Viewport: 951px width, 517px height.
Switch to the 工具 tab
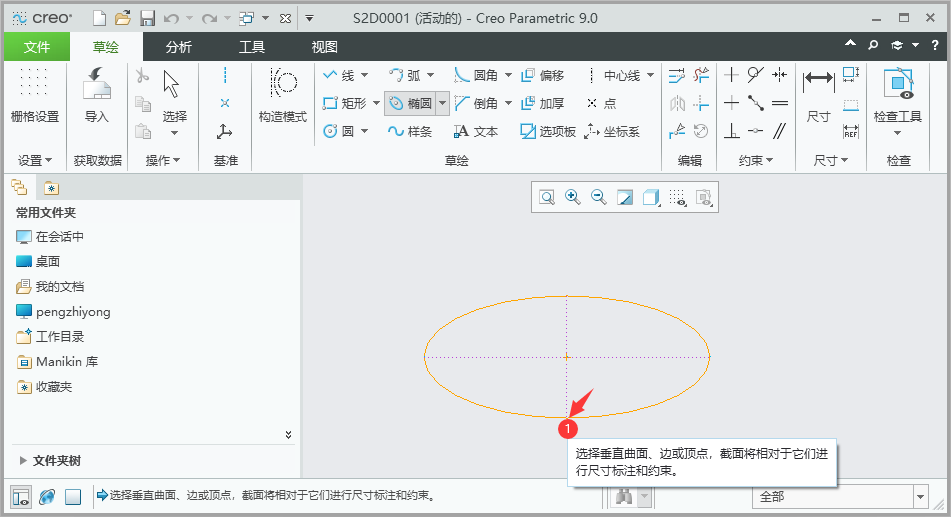tap(252, 47)
